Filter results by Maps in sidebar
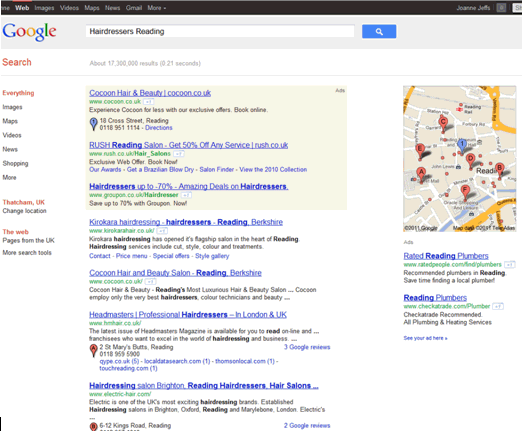 tap(10, 121)
